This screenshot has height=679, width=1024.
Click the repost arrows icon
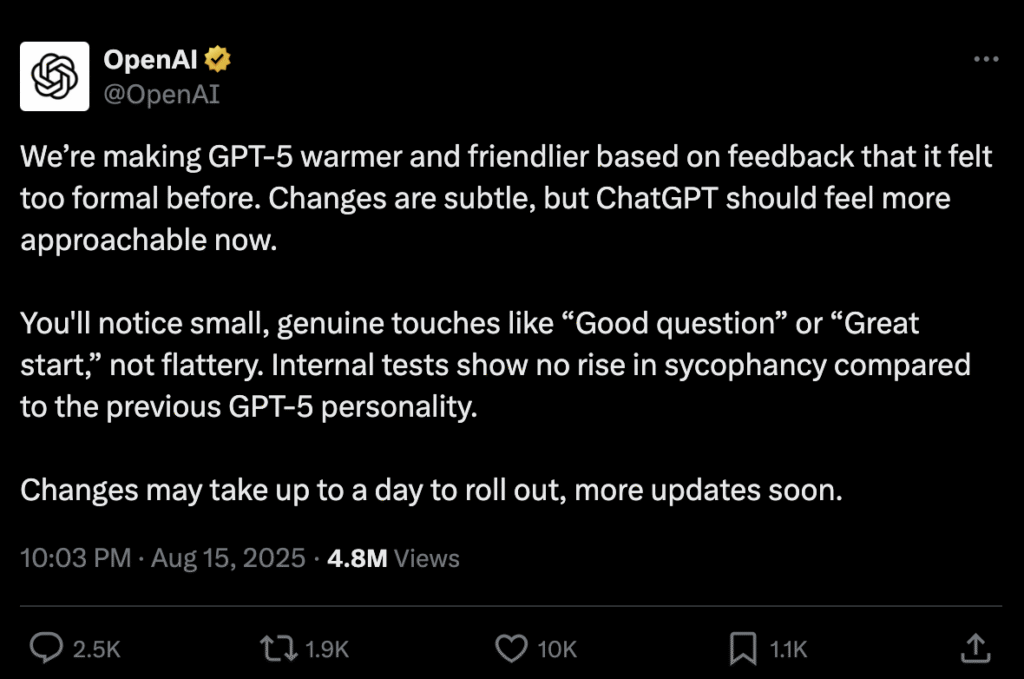pos(279,649)
